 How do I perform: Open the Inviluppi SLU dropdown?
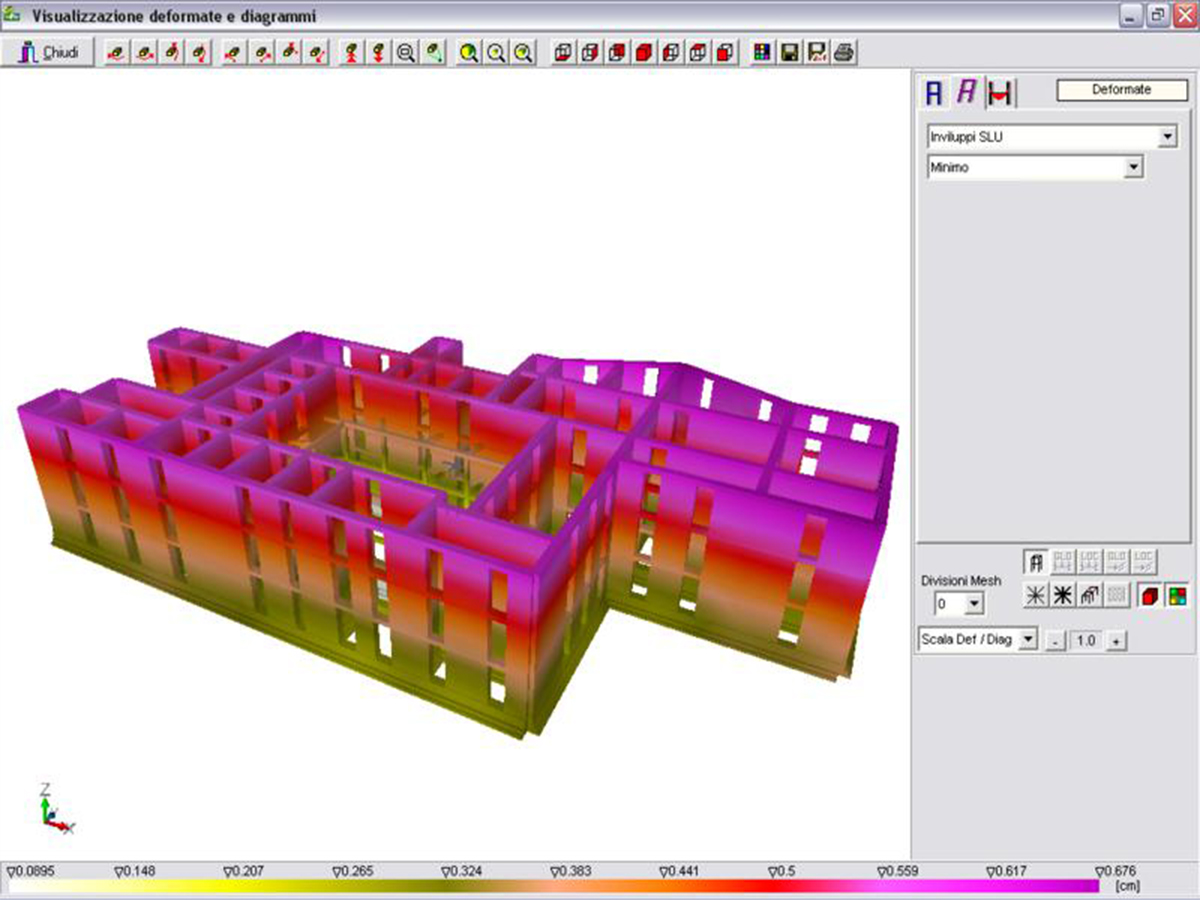point(1167,137)
